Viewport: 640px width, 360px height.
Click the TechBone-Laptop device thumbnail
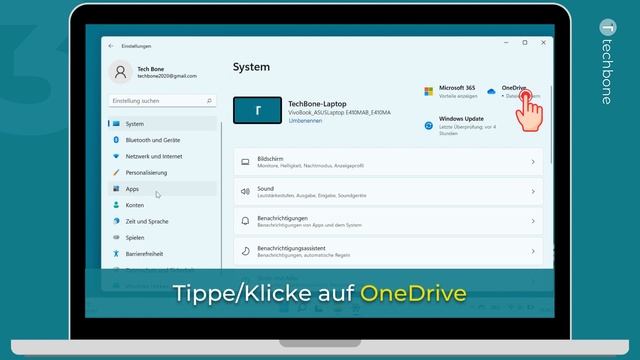pyautogui.click(x=258, y=110)
